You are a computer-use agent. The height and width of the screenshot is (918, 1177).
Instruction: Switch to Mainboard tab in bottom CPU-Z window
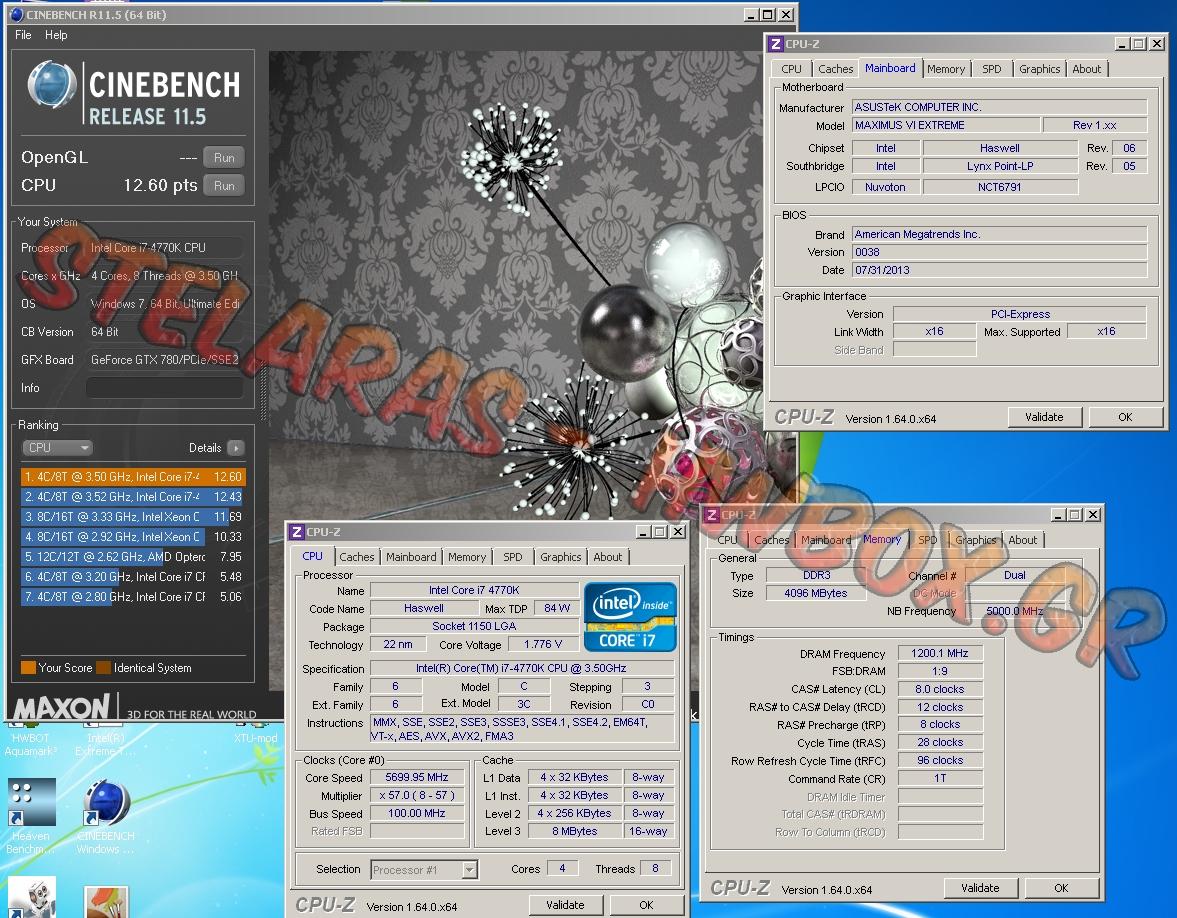click(x=411, y=557)
